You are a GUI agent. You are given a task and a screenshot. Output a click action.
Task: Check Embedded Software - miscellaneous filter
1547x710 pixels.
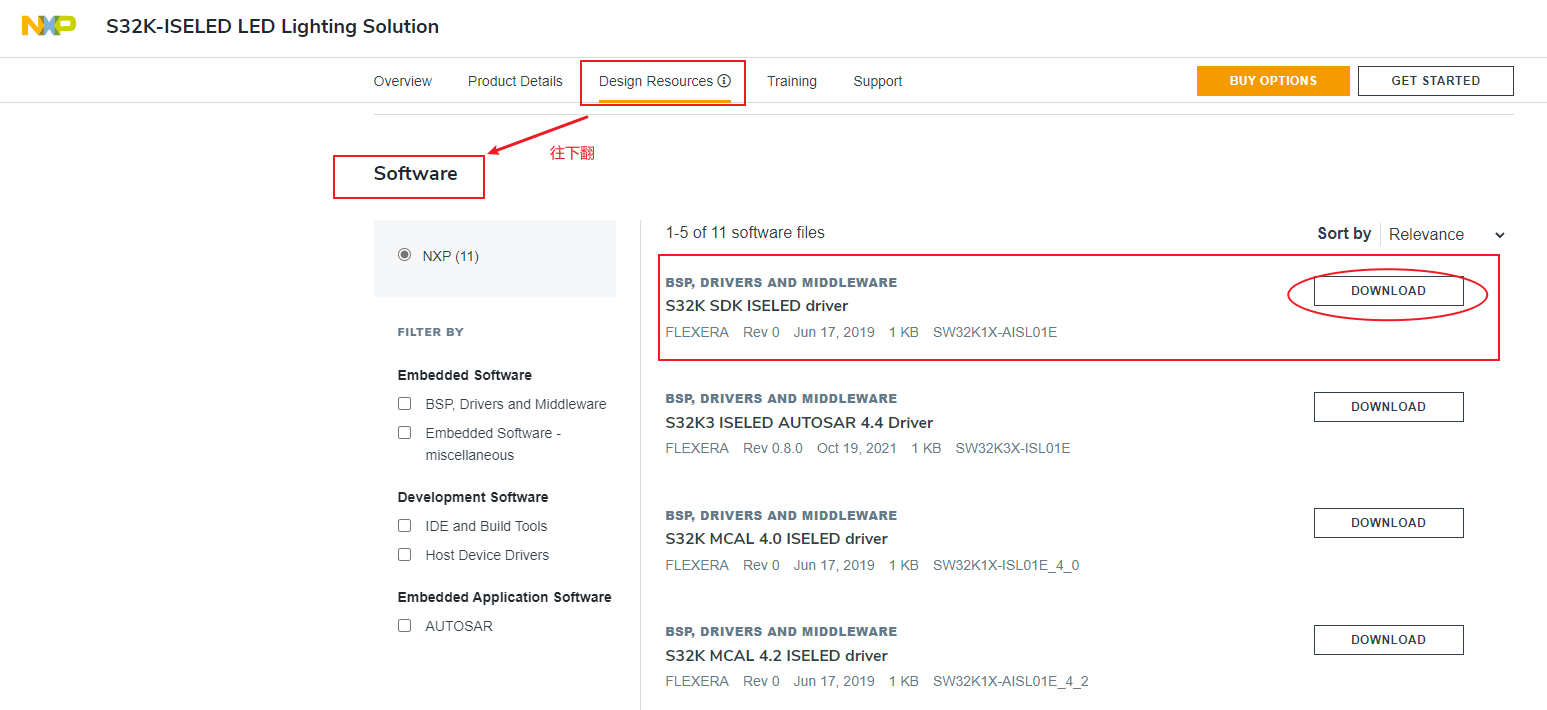pyautogui.click(x=405, y=433)
